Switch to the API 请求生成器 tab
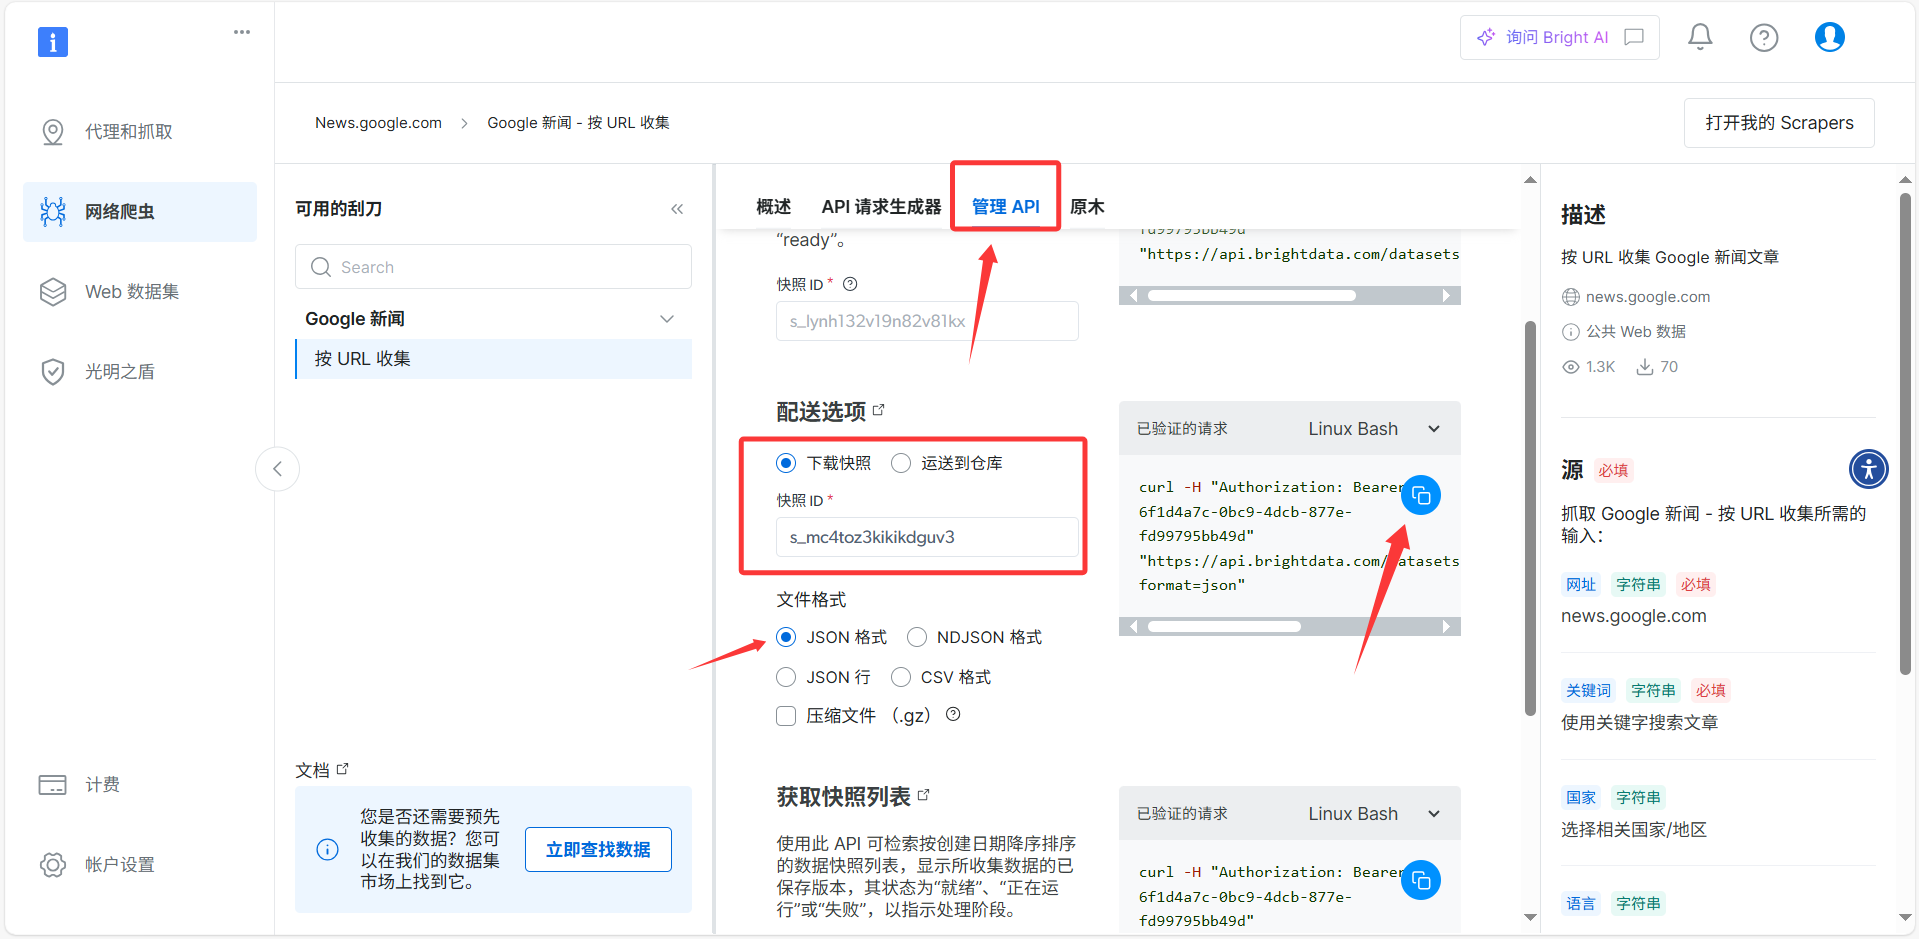1919x939 pixels. coord(881,207)
